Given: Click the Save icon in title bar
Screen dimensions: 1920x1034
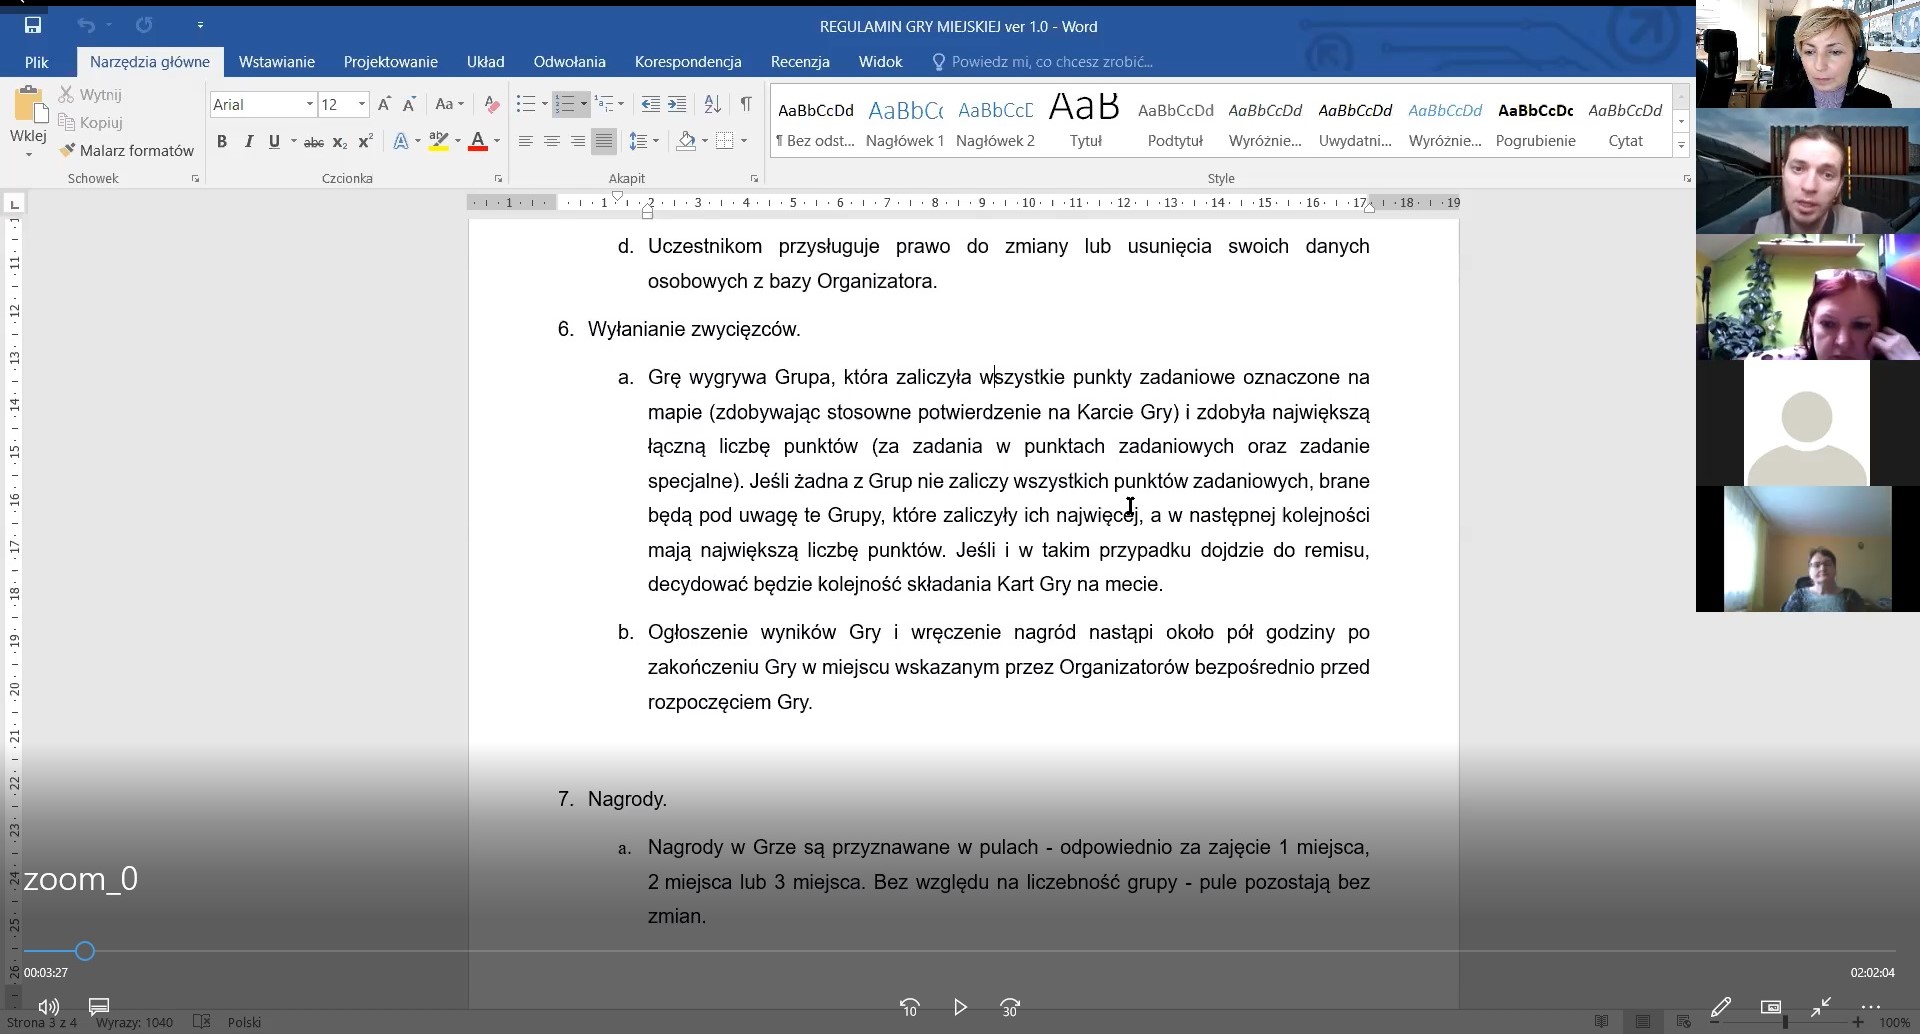Looking at the screenshot, I should coord(33,25).
